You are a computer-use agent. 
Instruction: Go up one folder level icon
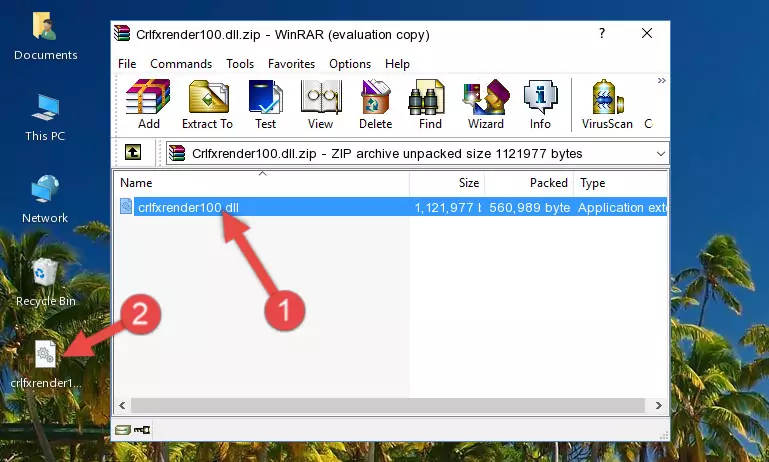tap(133, 153)
